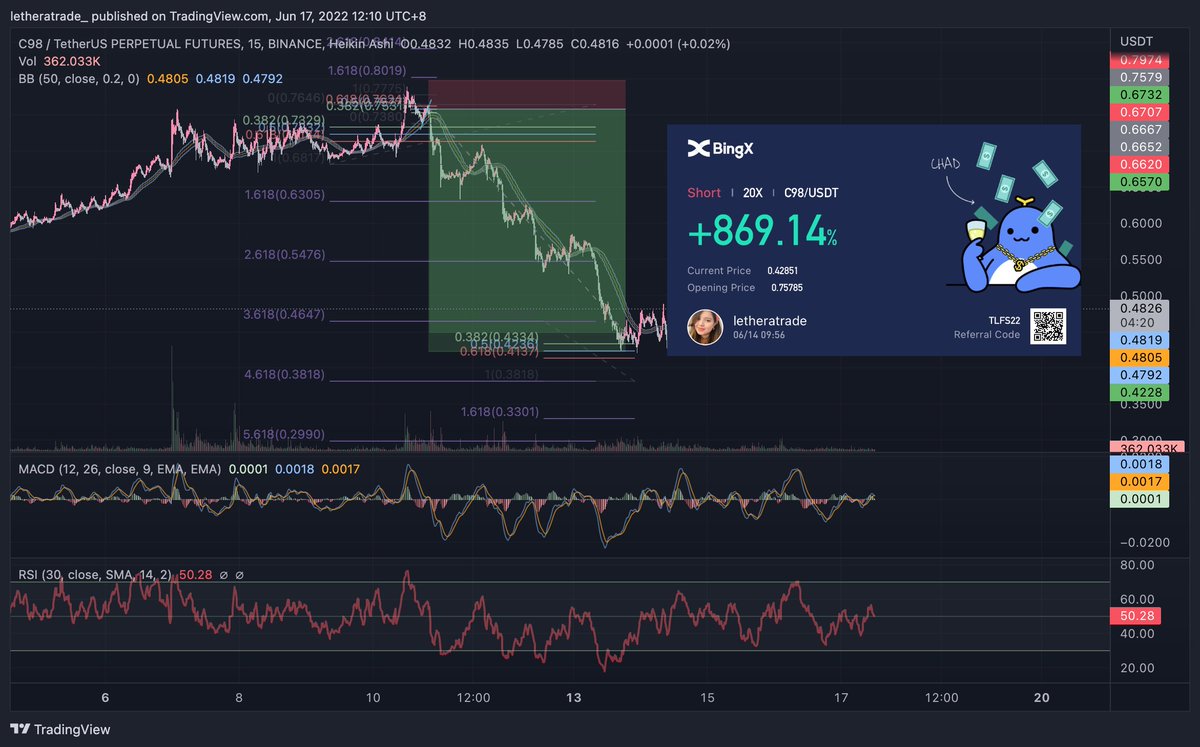Image resolution: width=1200 pixels, height=747 pixels.
Task: Click the 0.6000 price axis label
Action: coord(1139,223)
